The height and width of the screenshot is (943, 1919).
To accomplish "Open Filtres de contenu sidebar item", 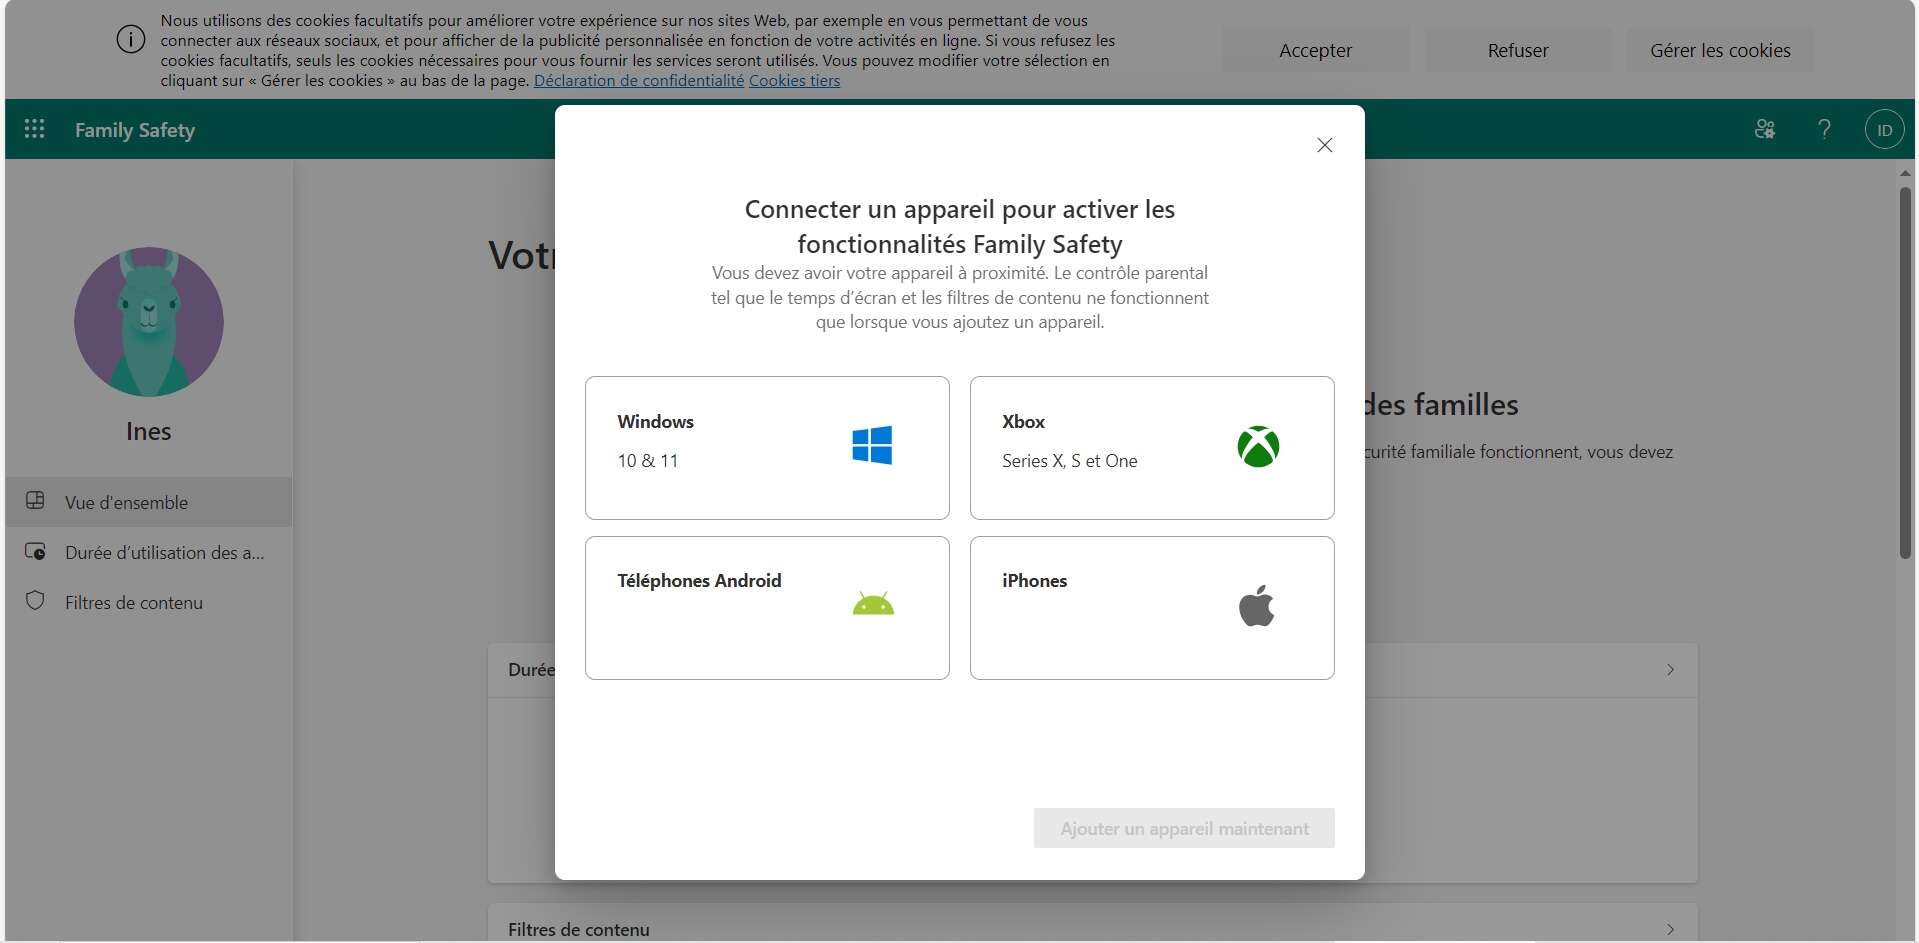I will click(x=149, y=602).
